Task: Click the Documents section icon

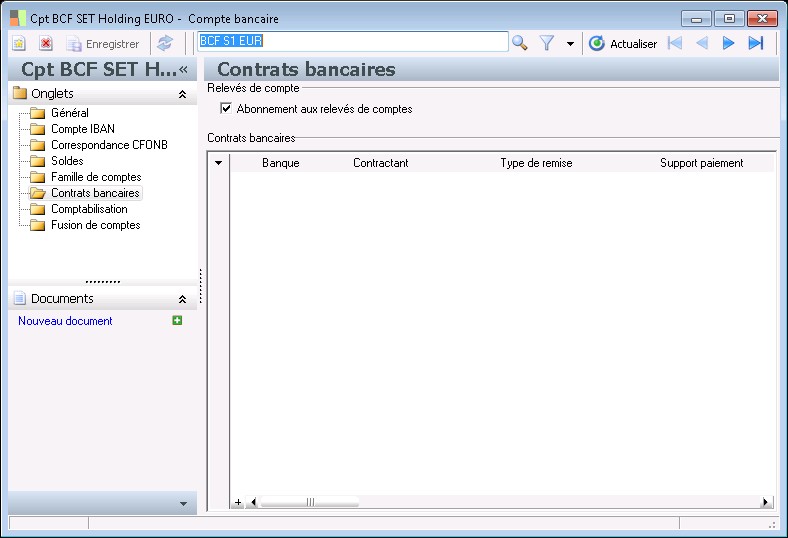Action: (x=20, y=298)
